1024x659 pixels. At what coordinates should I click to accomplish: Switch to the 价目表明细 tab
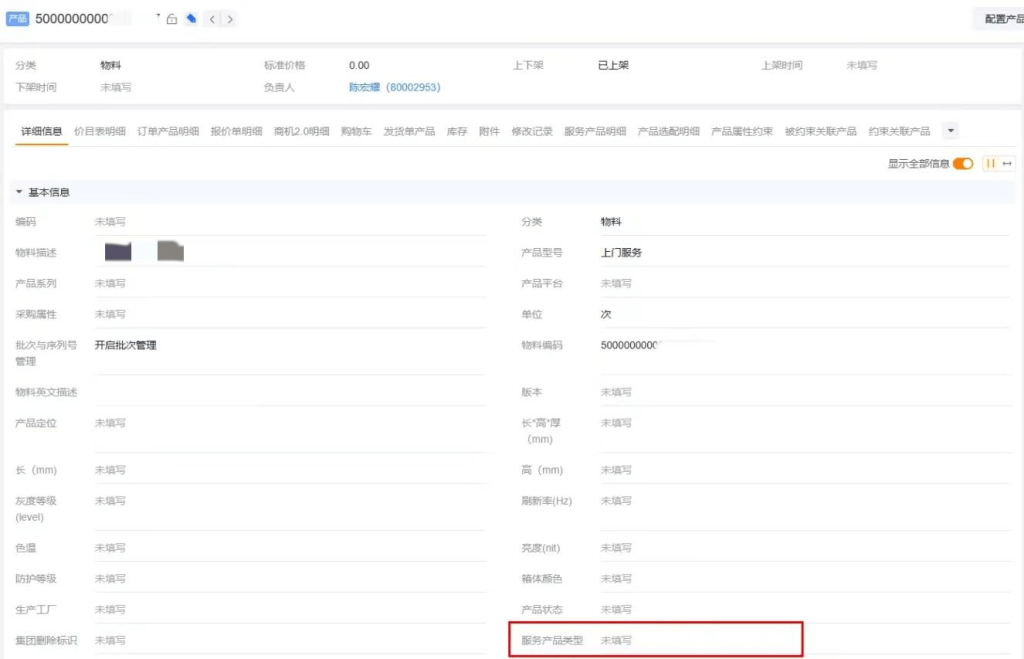pyautogui.click(x=100, y=132)
